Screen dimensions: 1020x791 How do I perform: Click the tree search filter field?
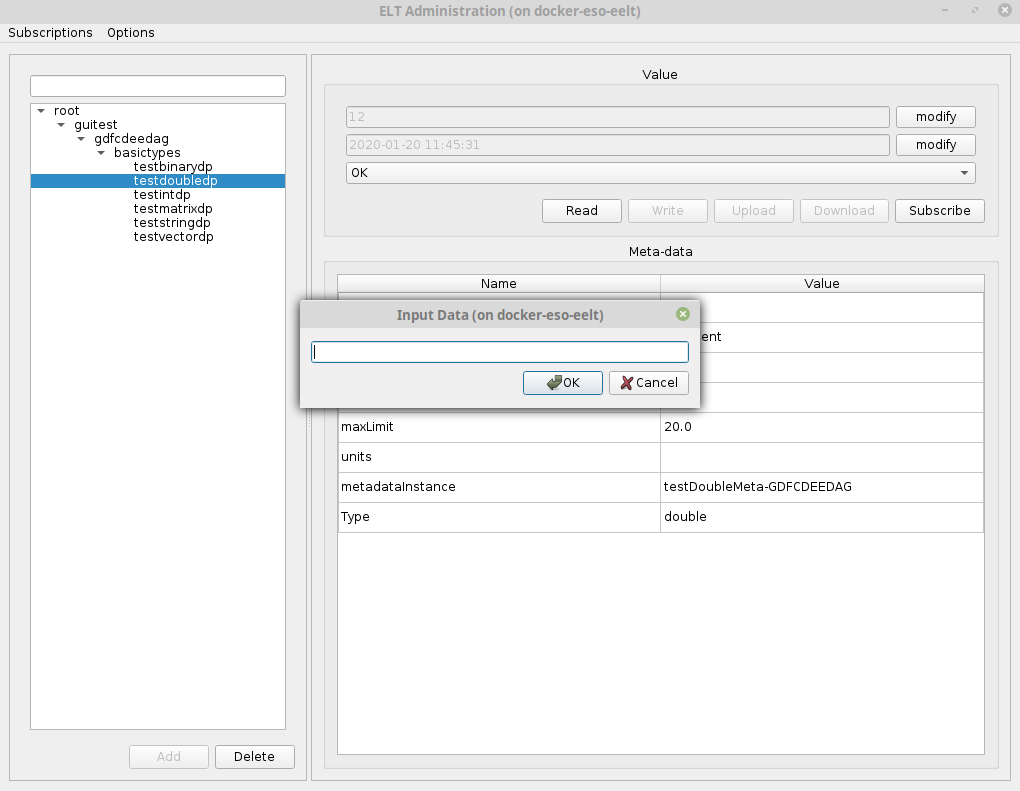coord(158,86)
